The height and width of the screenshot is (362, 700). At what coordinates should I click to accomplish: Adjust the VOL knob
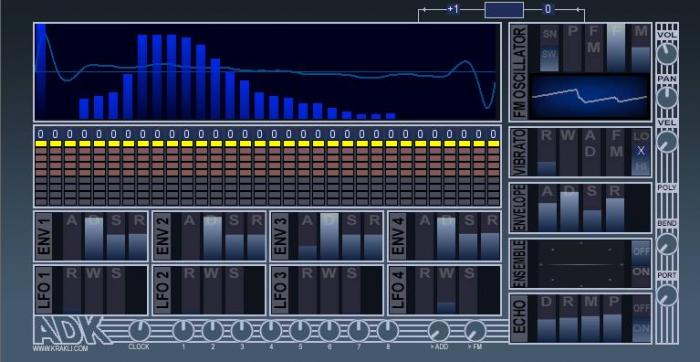click(x=667, y=53)
